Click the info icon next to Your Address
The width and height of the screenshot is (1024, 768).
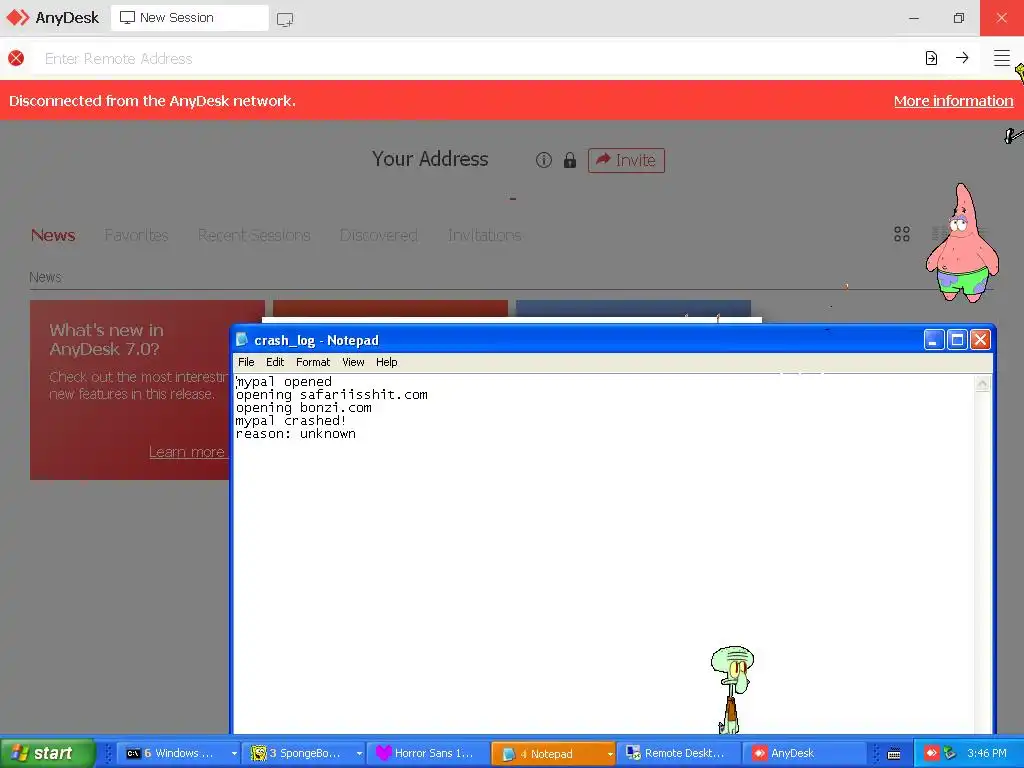pyautogui.click(x=544, y=160)
